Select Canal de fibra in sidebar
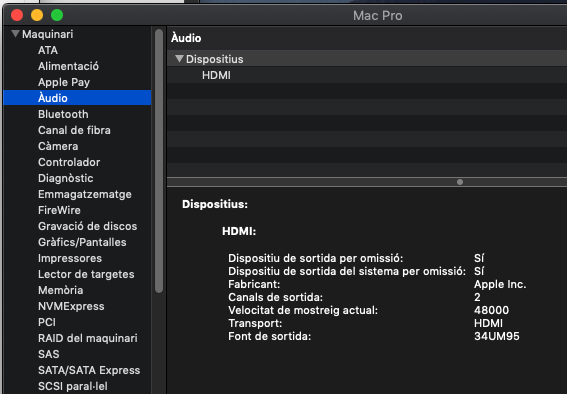The height and width of the screenshot is (394, 567). pyautogui.click(x=74, y=130)
